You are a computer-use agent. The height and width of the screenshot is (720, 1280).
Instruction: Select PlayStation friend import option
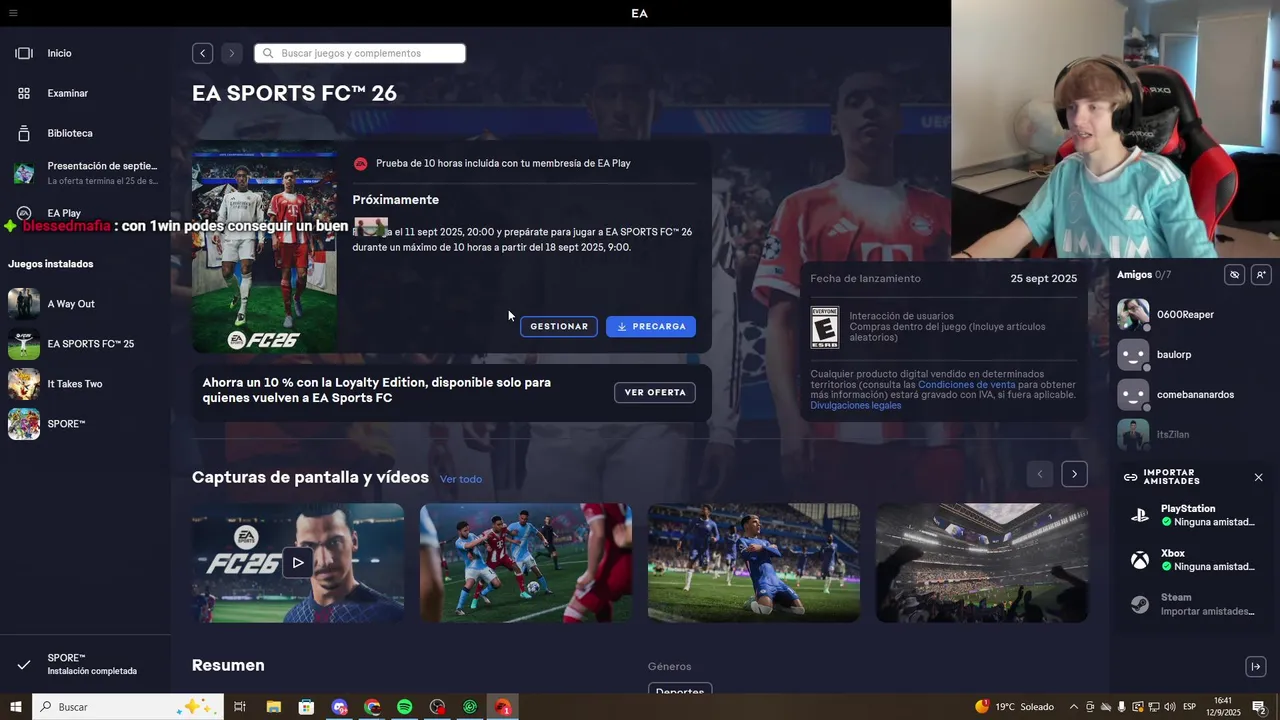[1195, 515]
